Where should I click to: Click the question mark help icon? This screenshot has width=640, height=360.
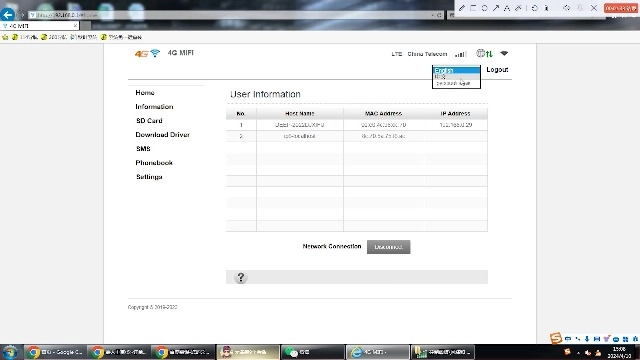[241, 278]
